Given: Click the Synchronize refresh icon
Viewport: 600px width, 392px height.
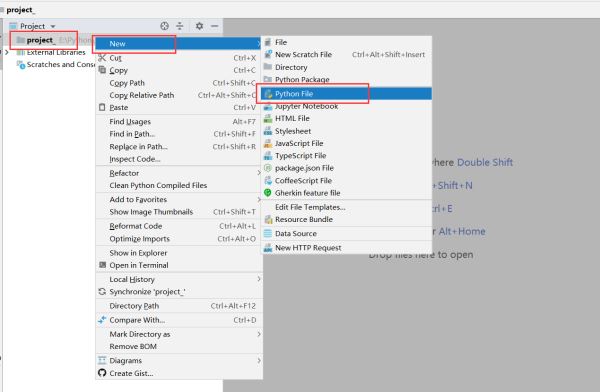Looking at the screenshot, I should (102, 292).
